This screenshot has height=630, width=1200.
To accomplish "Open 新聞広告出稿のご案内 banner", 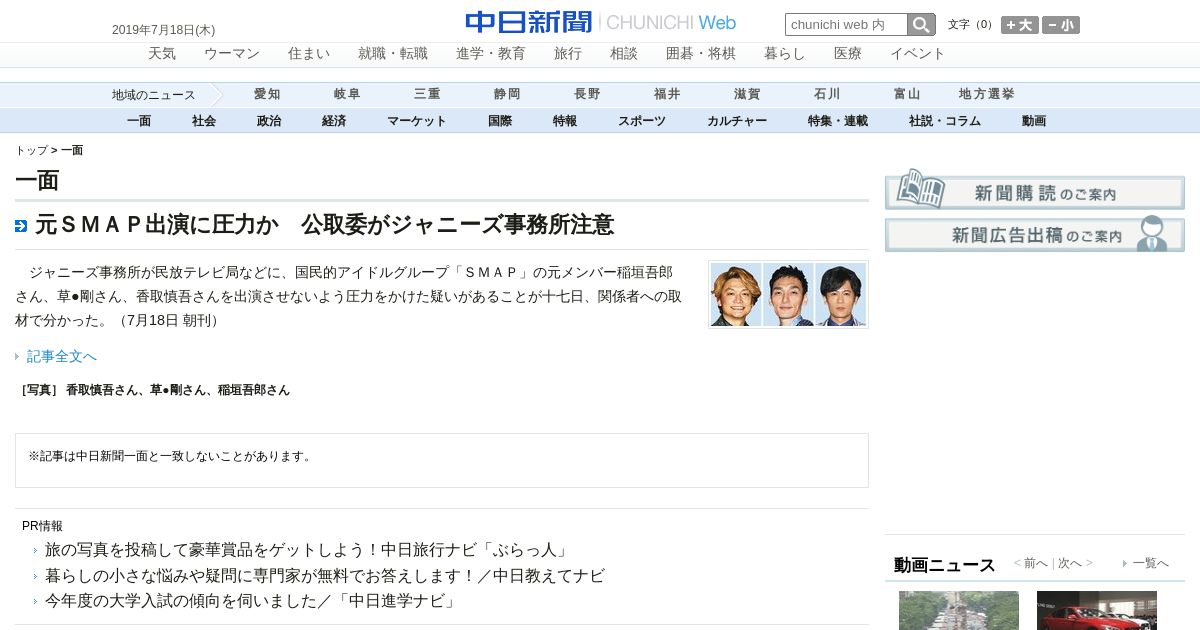I will pyautogui.click(x=1035, y=234).
